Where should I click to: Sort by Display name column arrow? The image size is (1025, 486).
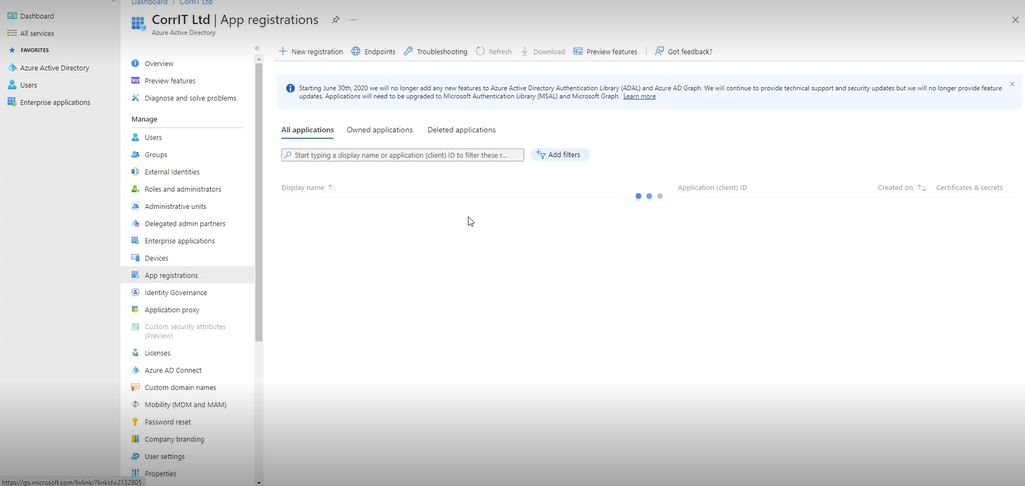pyautogui.click(x=331, y=188)
